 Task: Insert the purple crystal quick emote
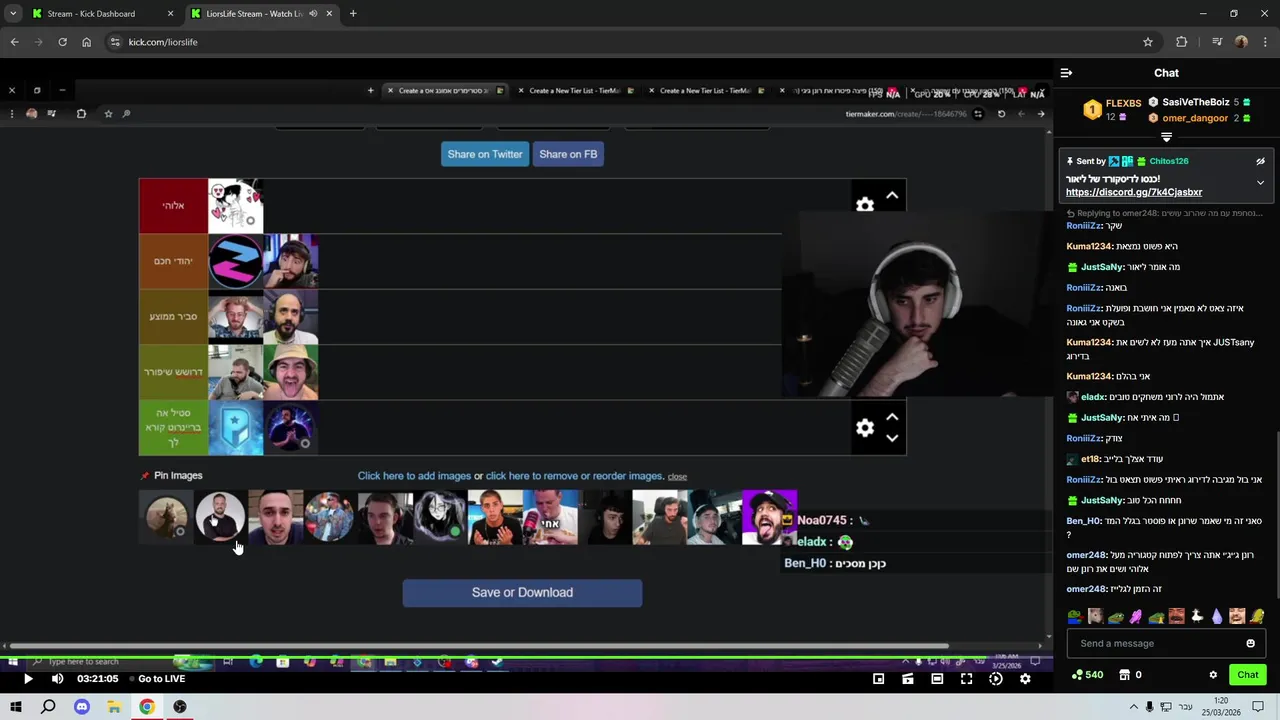[1216, 616]
